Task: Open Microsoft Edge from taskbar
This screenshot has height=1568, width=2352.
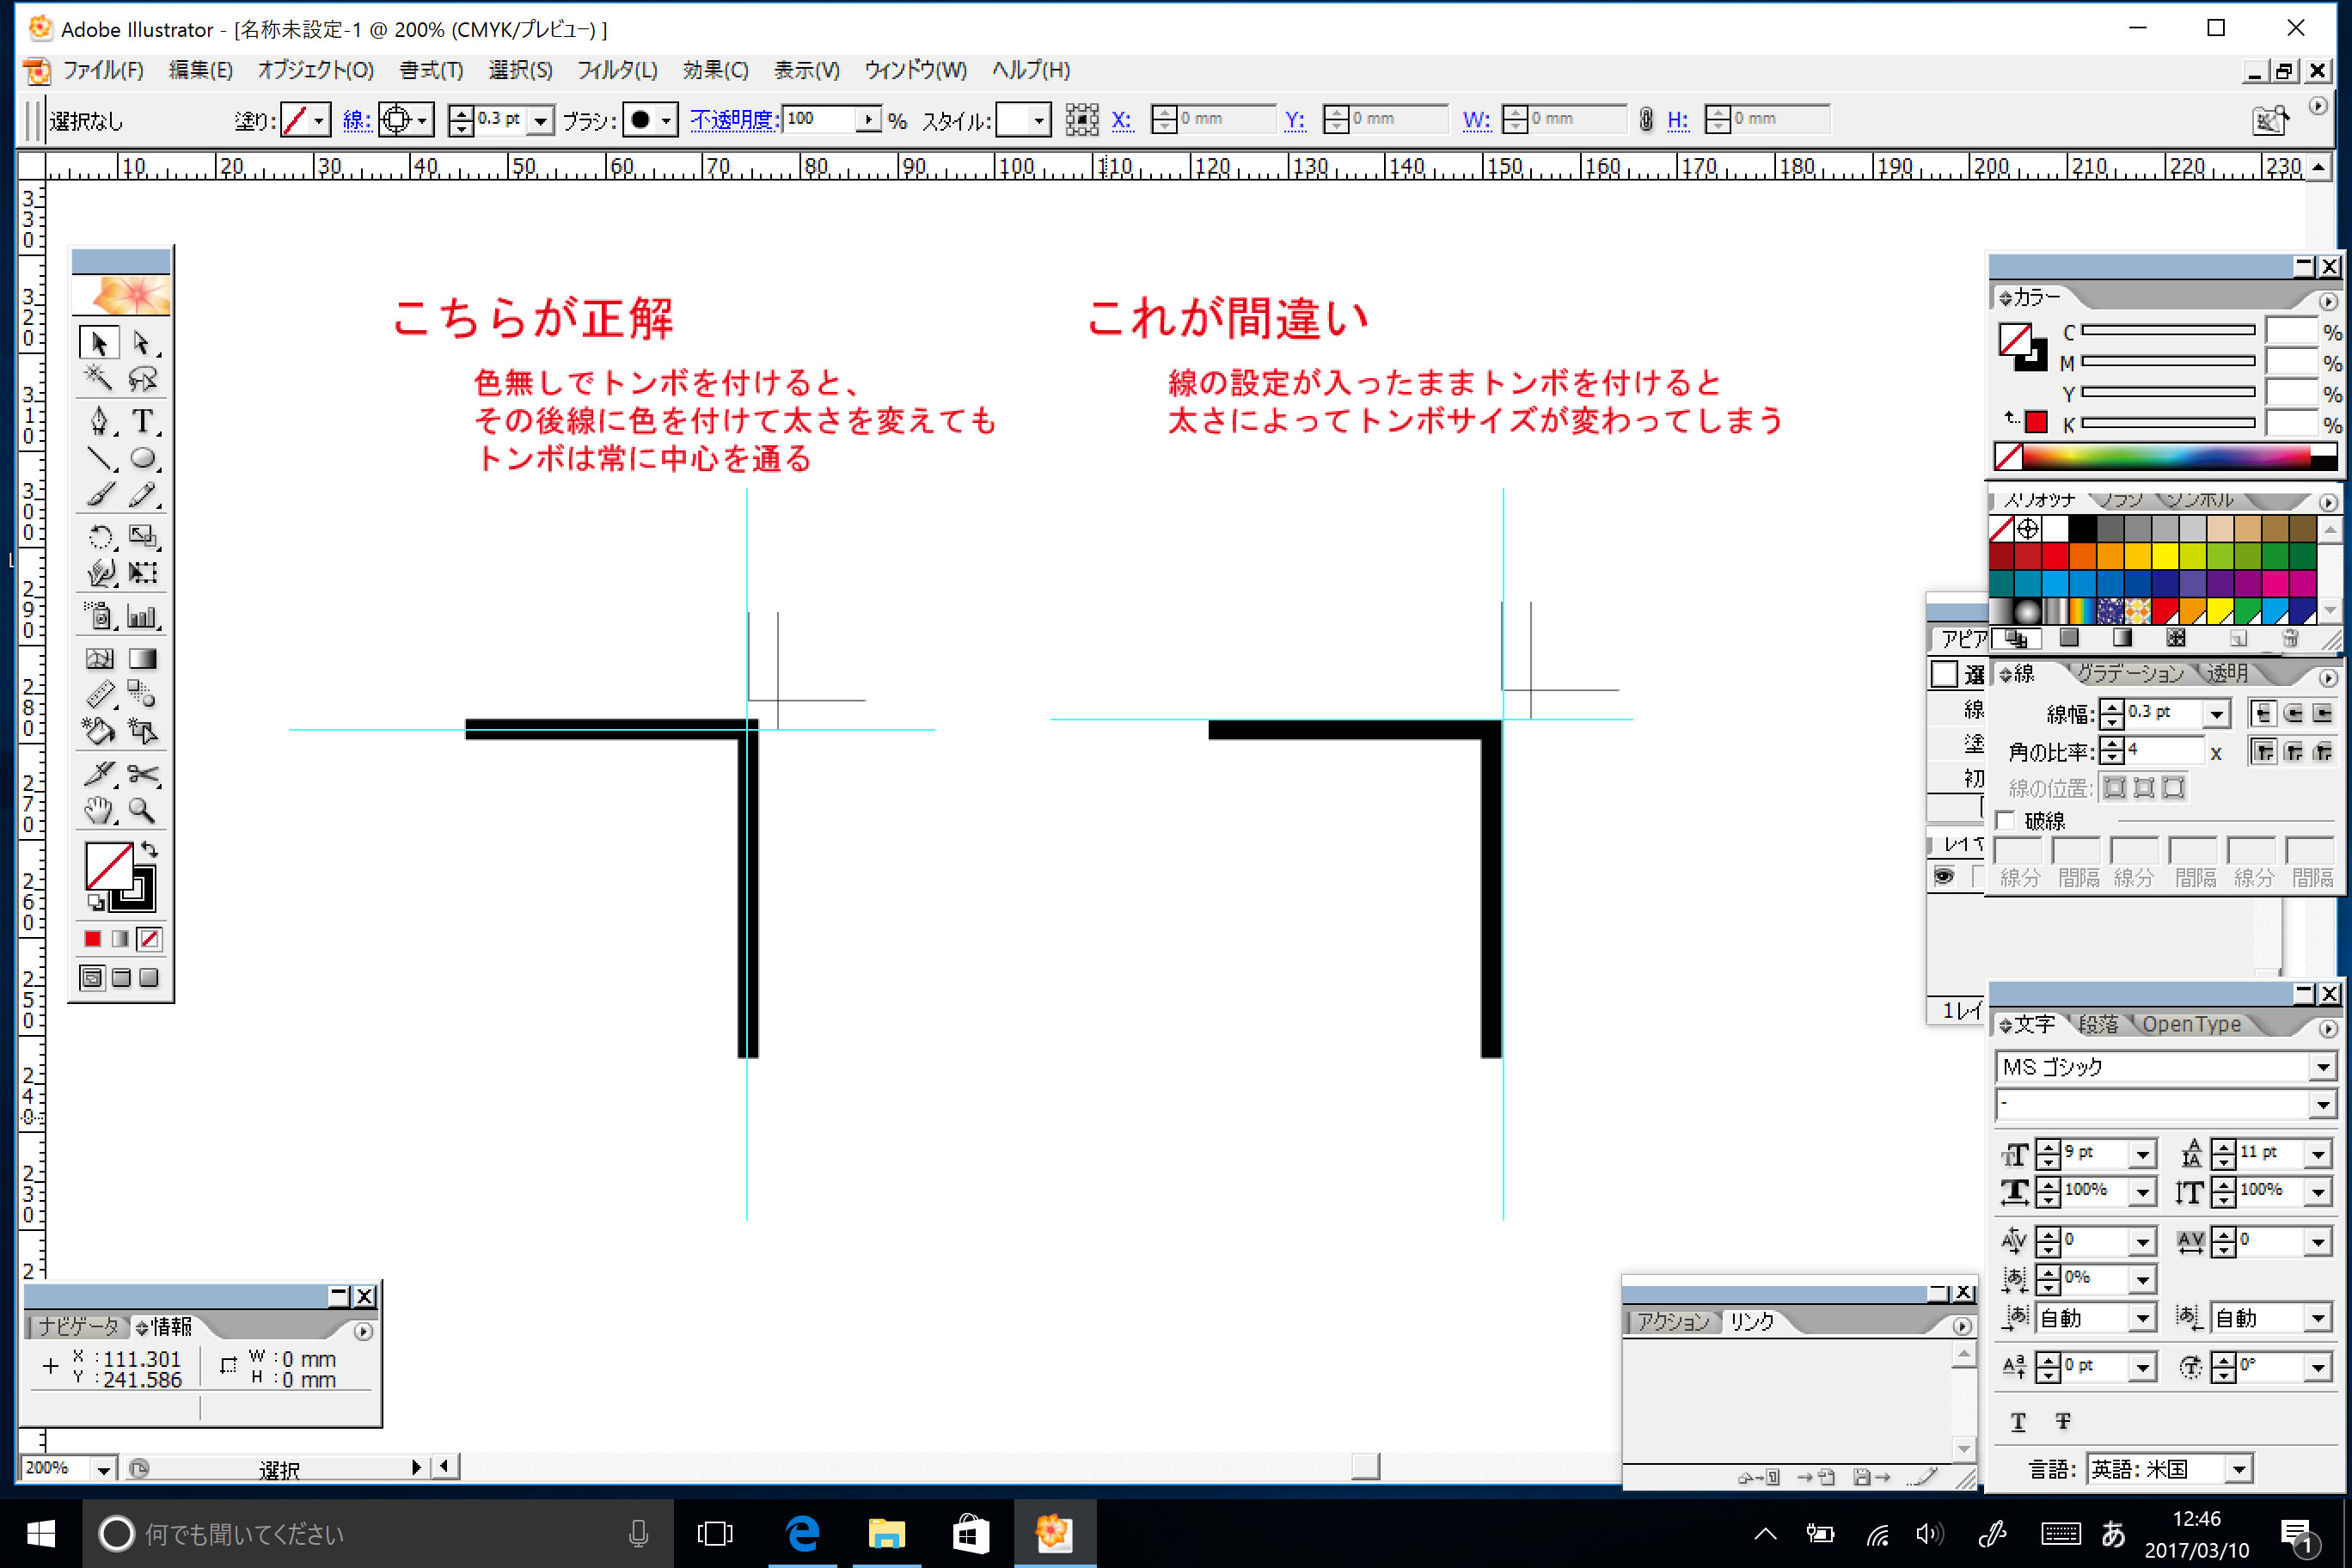Action: [x=802, y=1533]
